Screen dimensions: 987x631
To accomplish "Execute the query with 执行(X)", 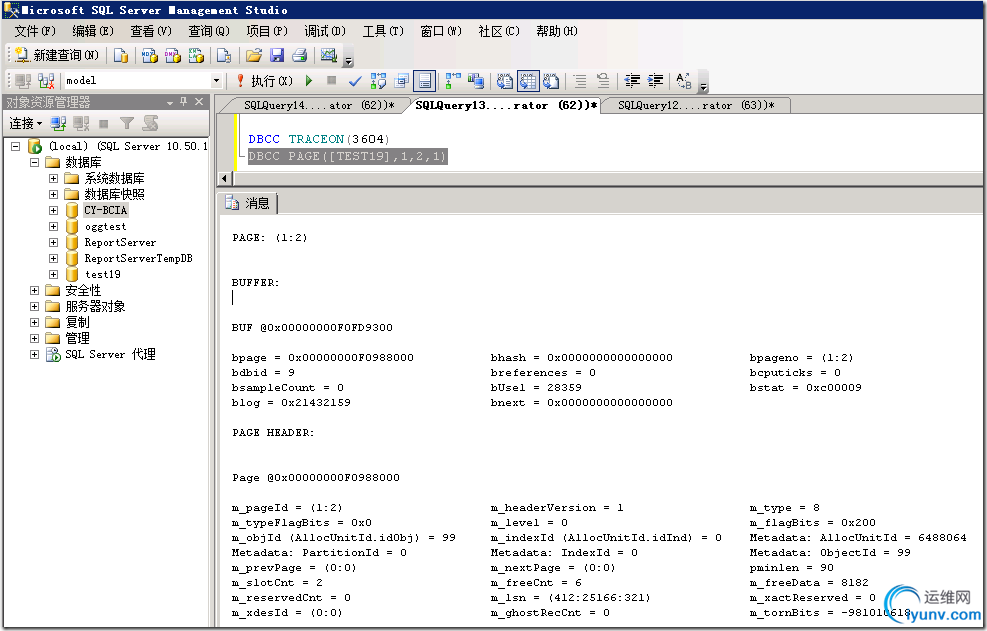I will (x=264, y=81).
